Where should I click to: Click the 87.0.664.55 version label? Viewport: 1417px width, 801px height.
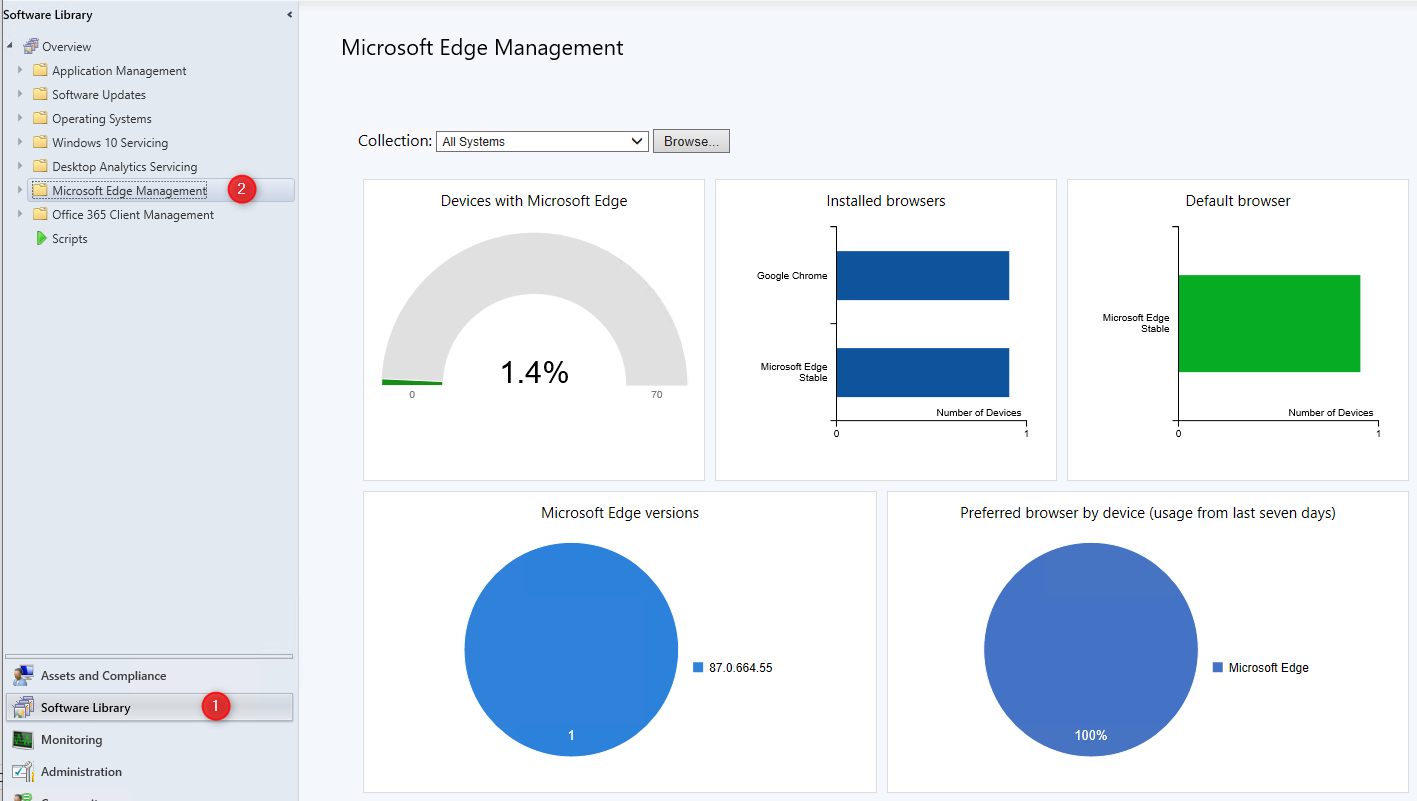point(740,668)
